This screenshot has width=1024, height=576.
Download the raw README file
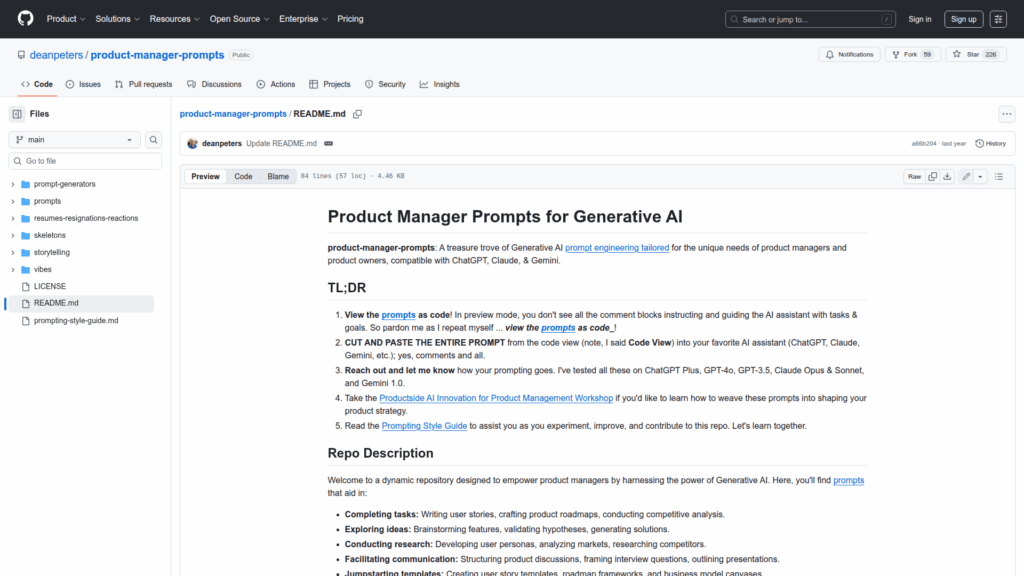pyautogui.click(x=947, y=176)
